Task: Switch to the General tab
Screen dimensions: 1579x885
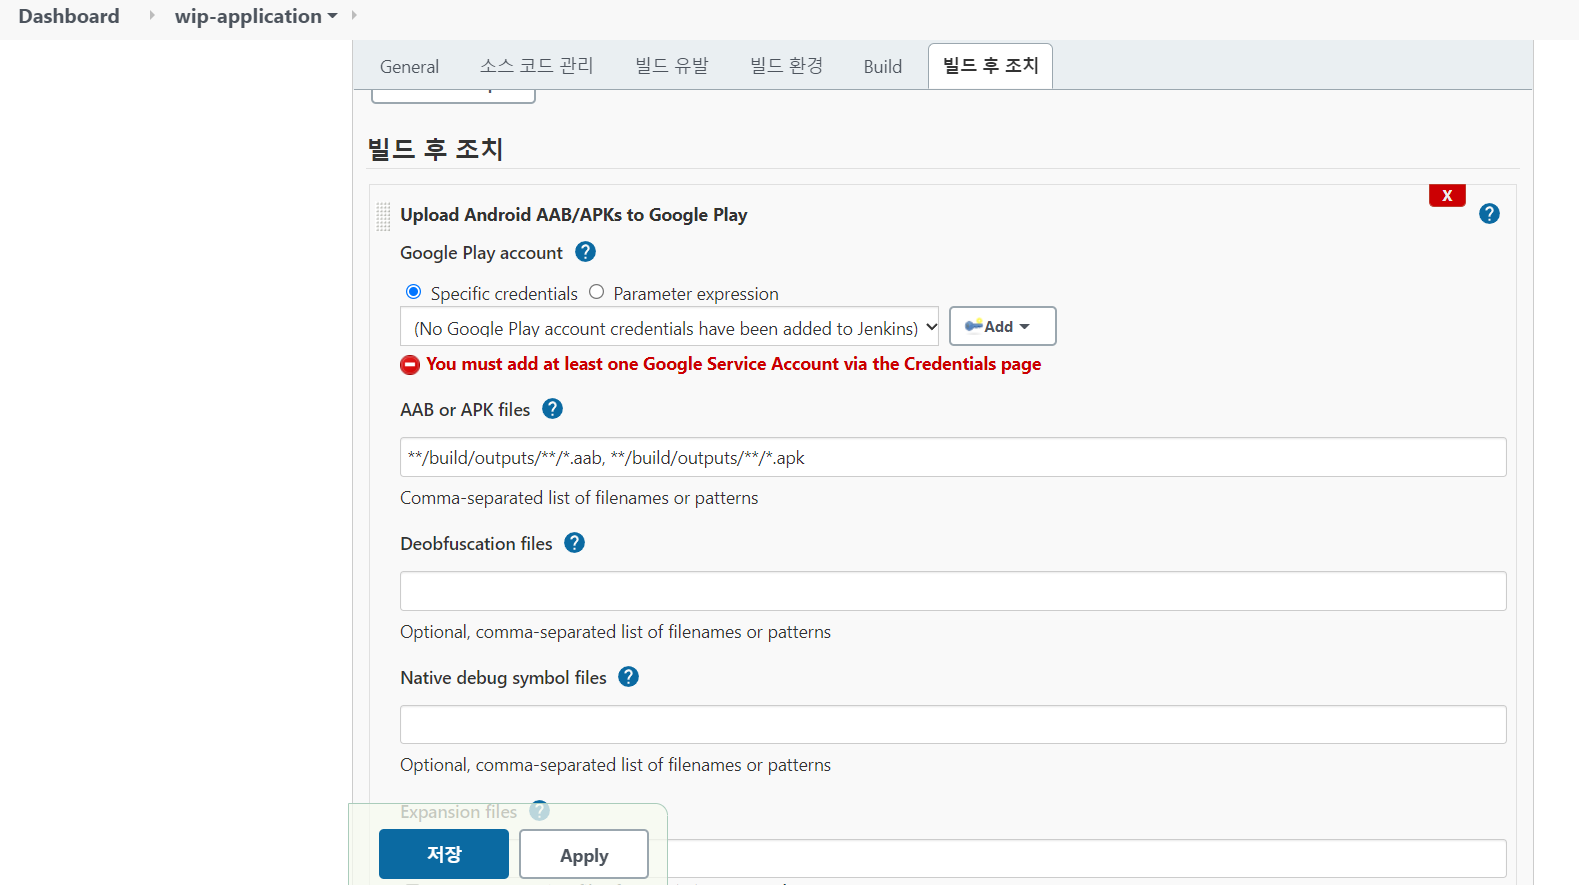Action: (x=409, y=66)
